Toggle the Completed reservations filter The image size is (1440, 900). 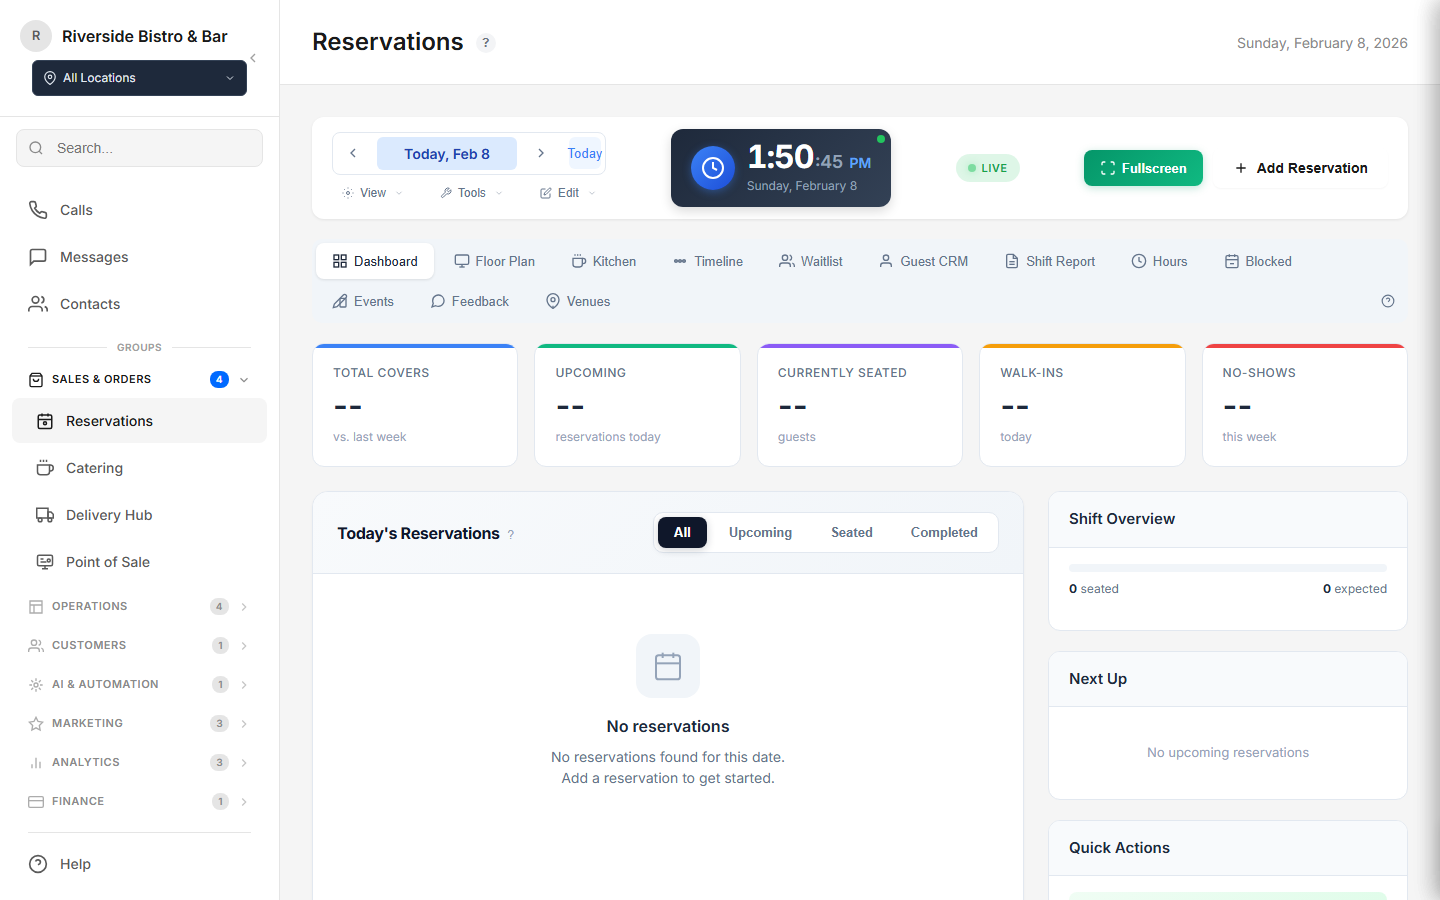pyautogui.click(x=943, y=532)
